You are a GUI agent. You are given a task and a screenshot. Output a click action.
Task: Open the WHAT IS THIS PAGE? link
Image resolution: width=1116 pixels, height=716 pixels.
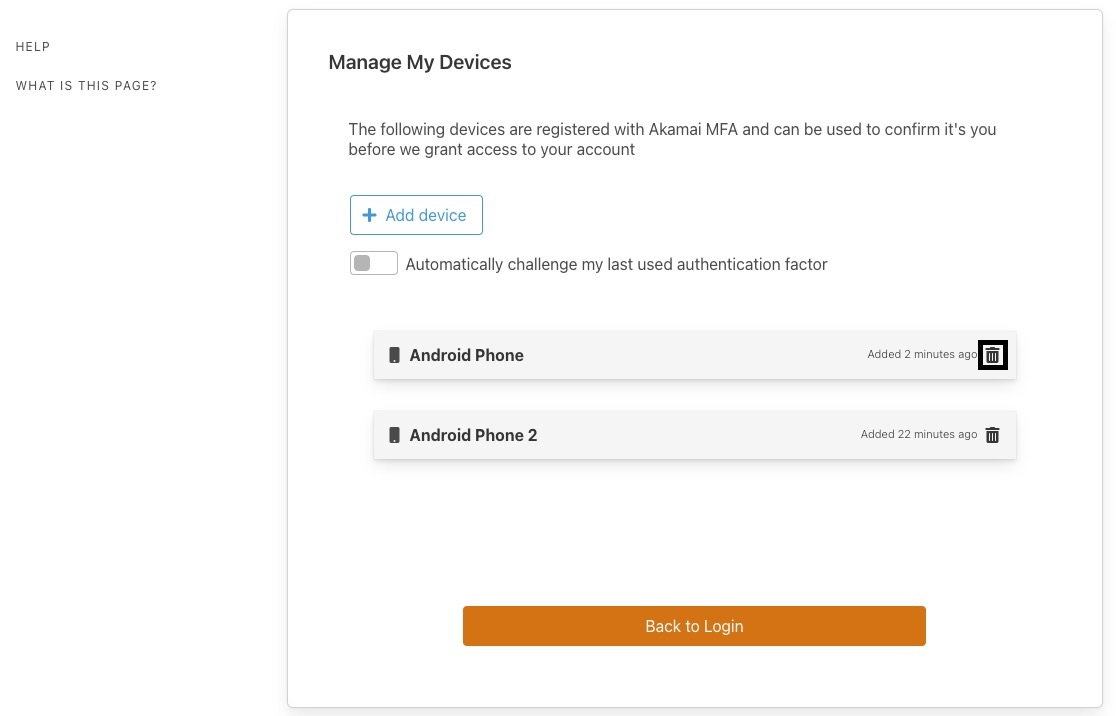pyautogui.click(x=86, y=86)
